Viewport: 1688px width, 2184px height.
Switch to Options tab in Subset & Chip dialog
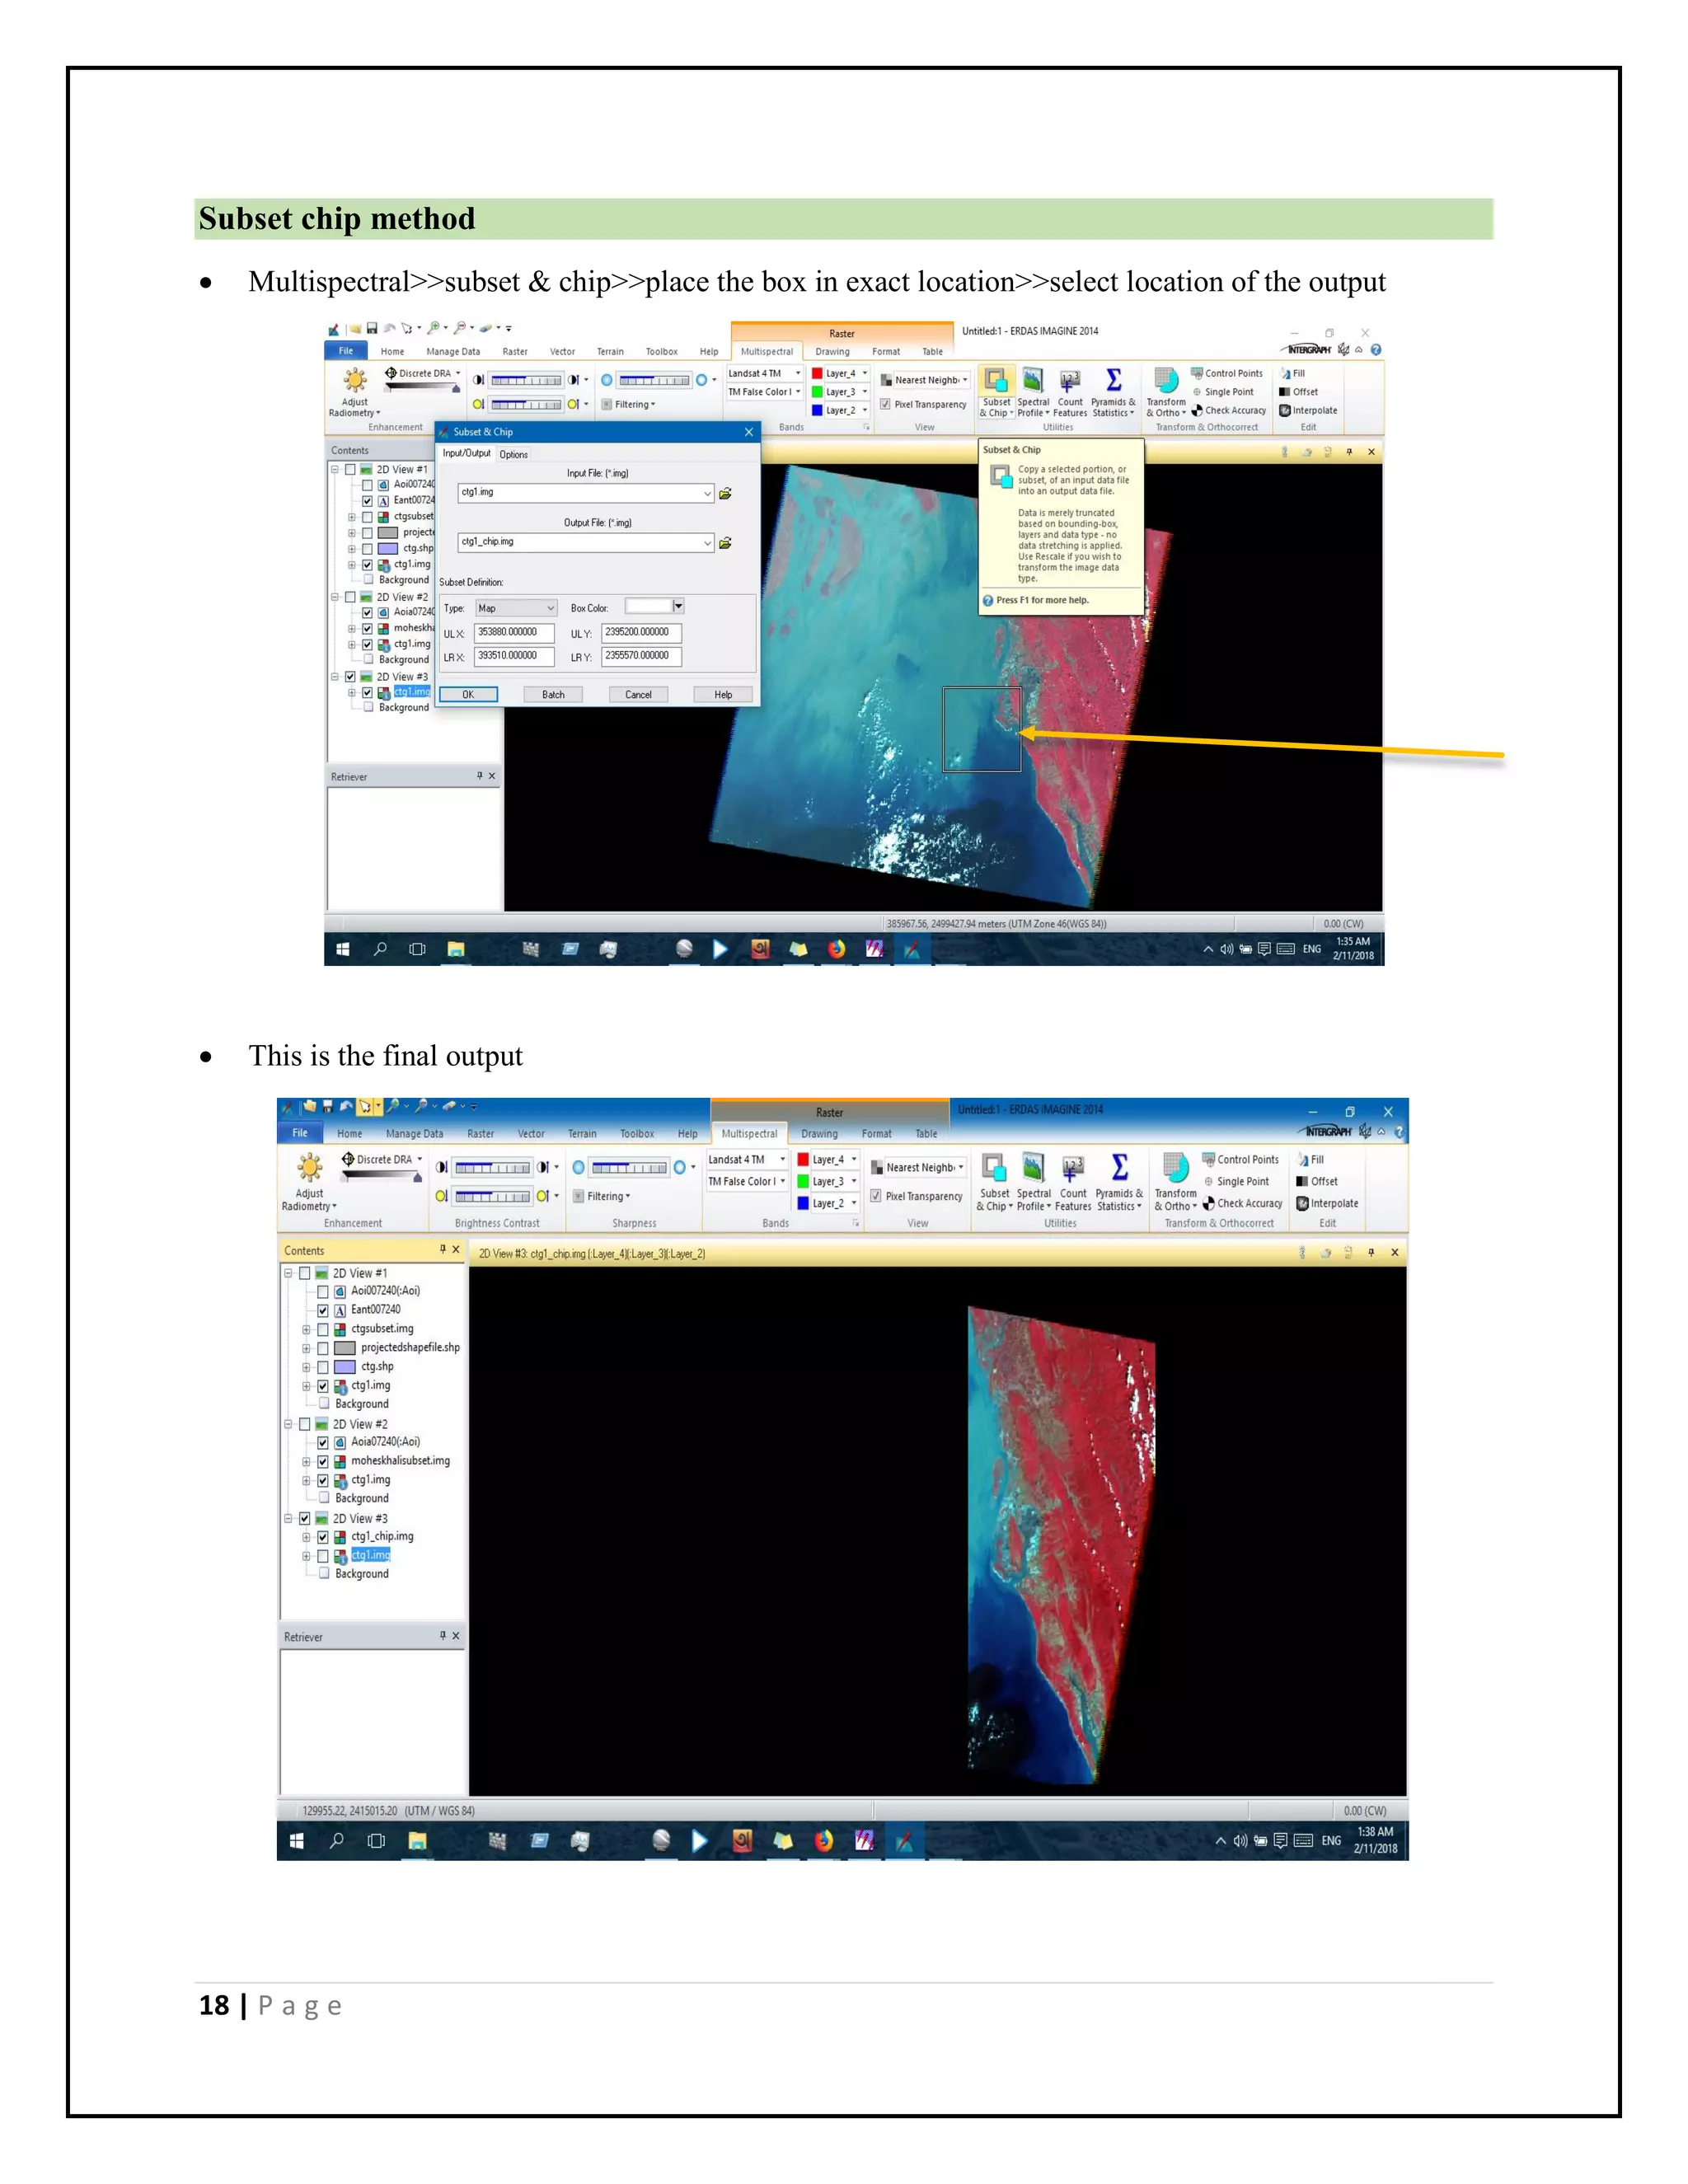point(514,455)
